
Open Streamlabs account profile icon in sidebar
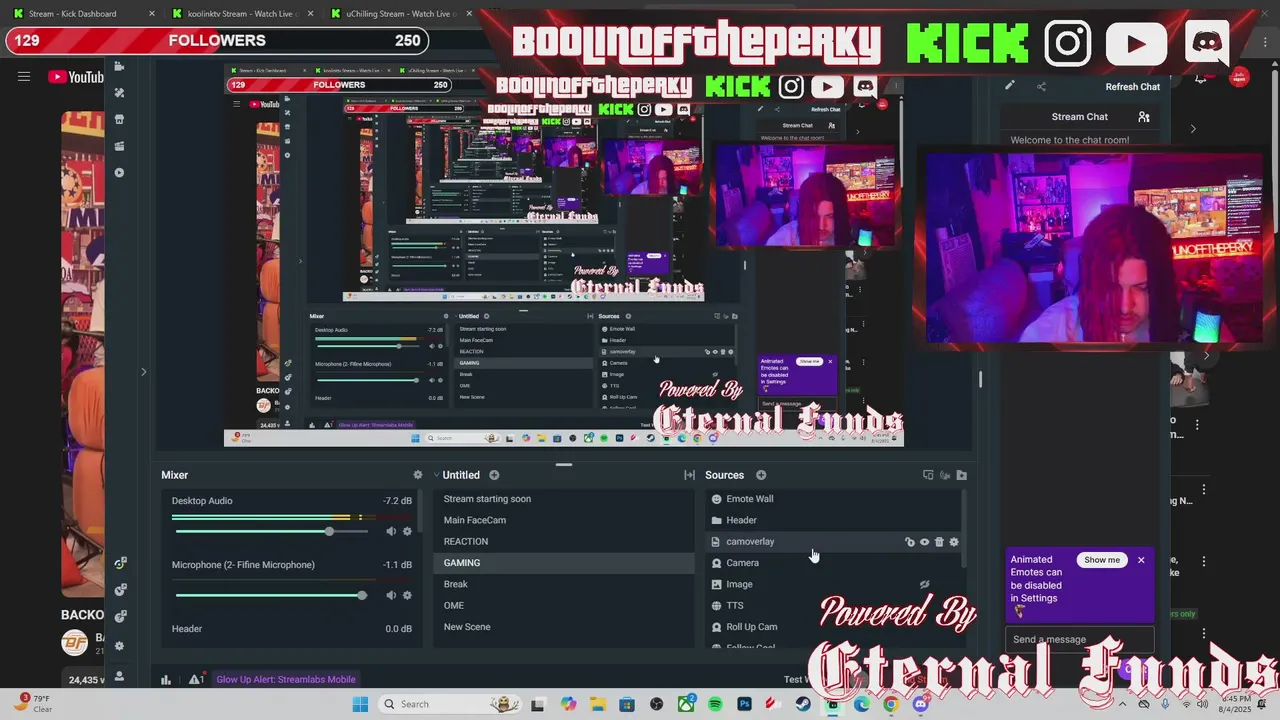click(119, 676)
